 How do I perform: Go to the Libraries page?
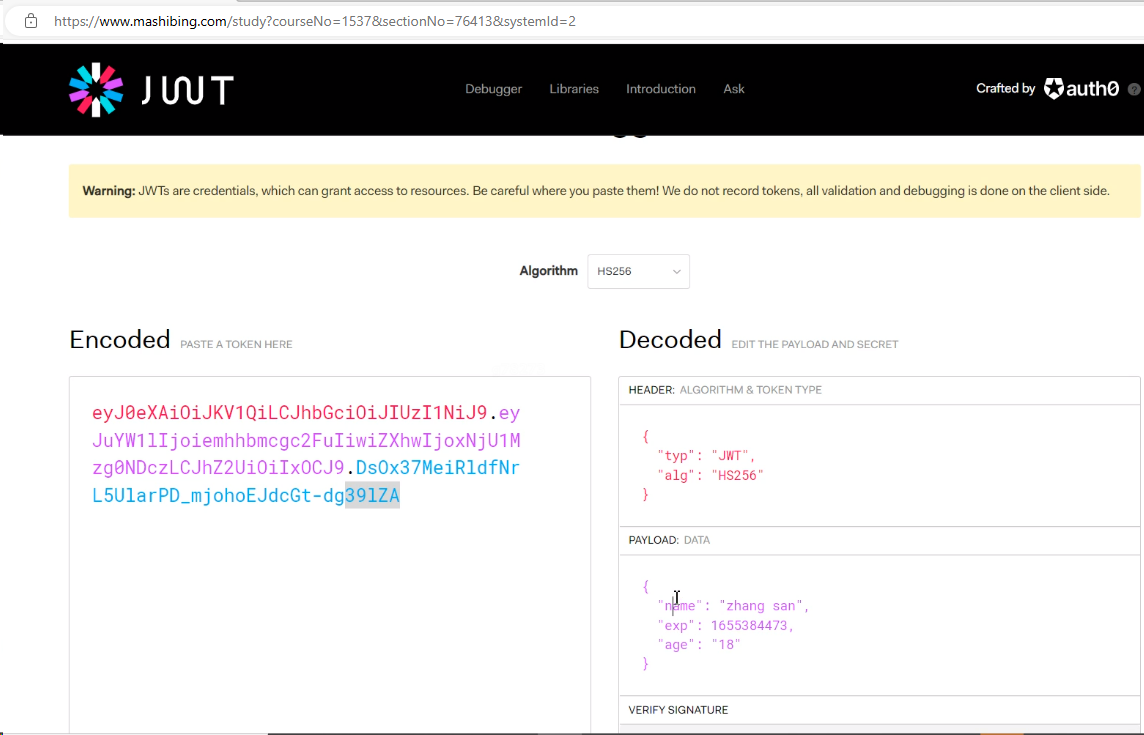tap(574, 89)
